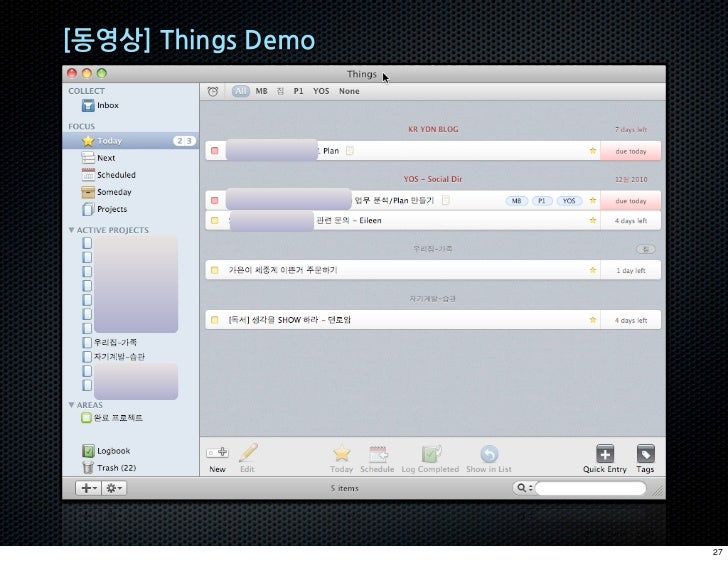The image size is (728, 561).
Task: Click the YOS tag pill on the task
Action: pos(569,201)
